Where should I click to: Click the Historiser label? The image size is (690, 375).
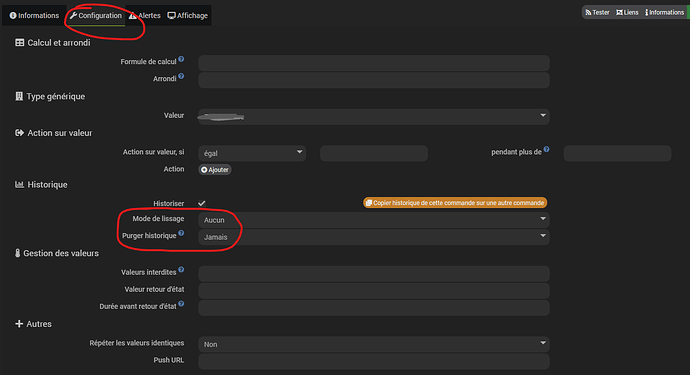click(169, 203)
